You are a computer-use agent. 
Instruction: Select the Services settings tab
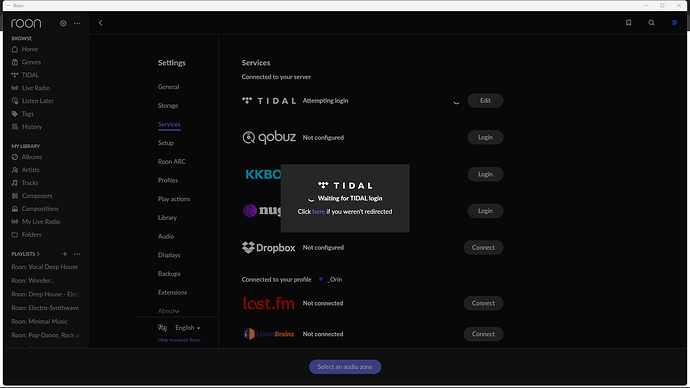click(x=169, y=124)
